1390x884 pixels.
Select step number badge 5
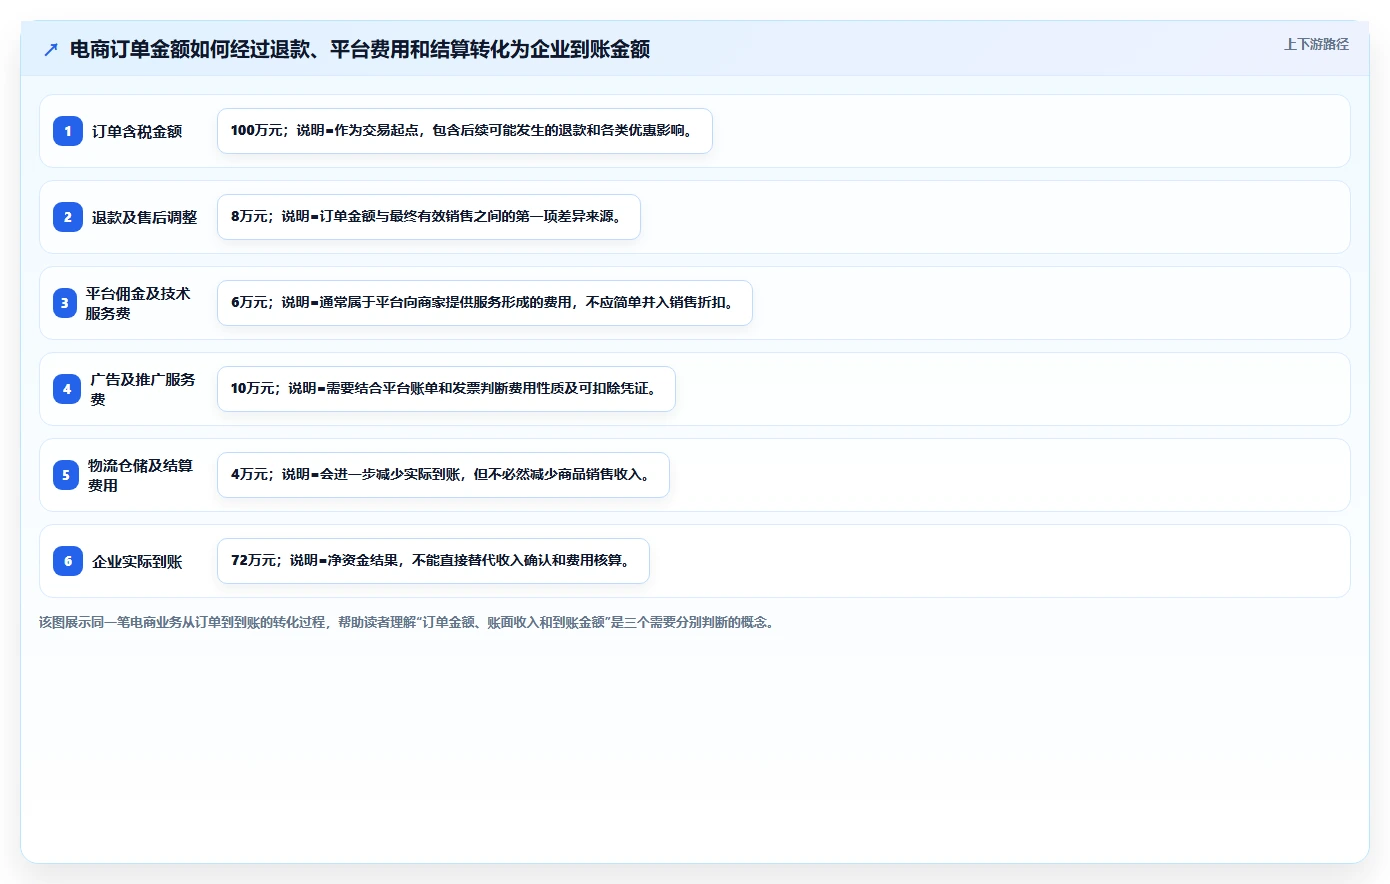click(66, 475)
